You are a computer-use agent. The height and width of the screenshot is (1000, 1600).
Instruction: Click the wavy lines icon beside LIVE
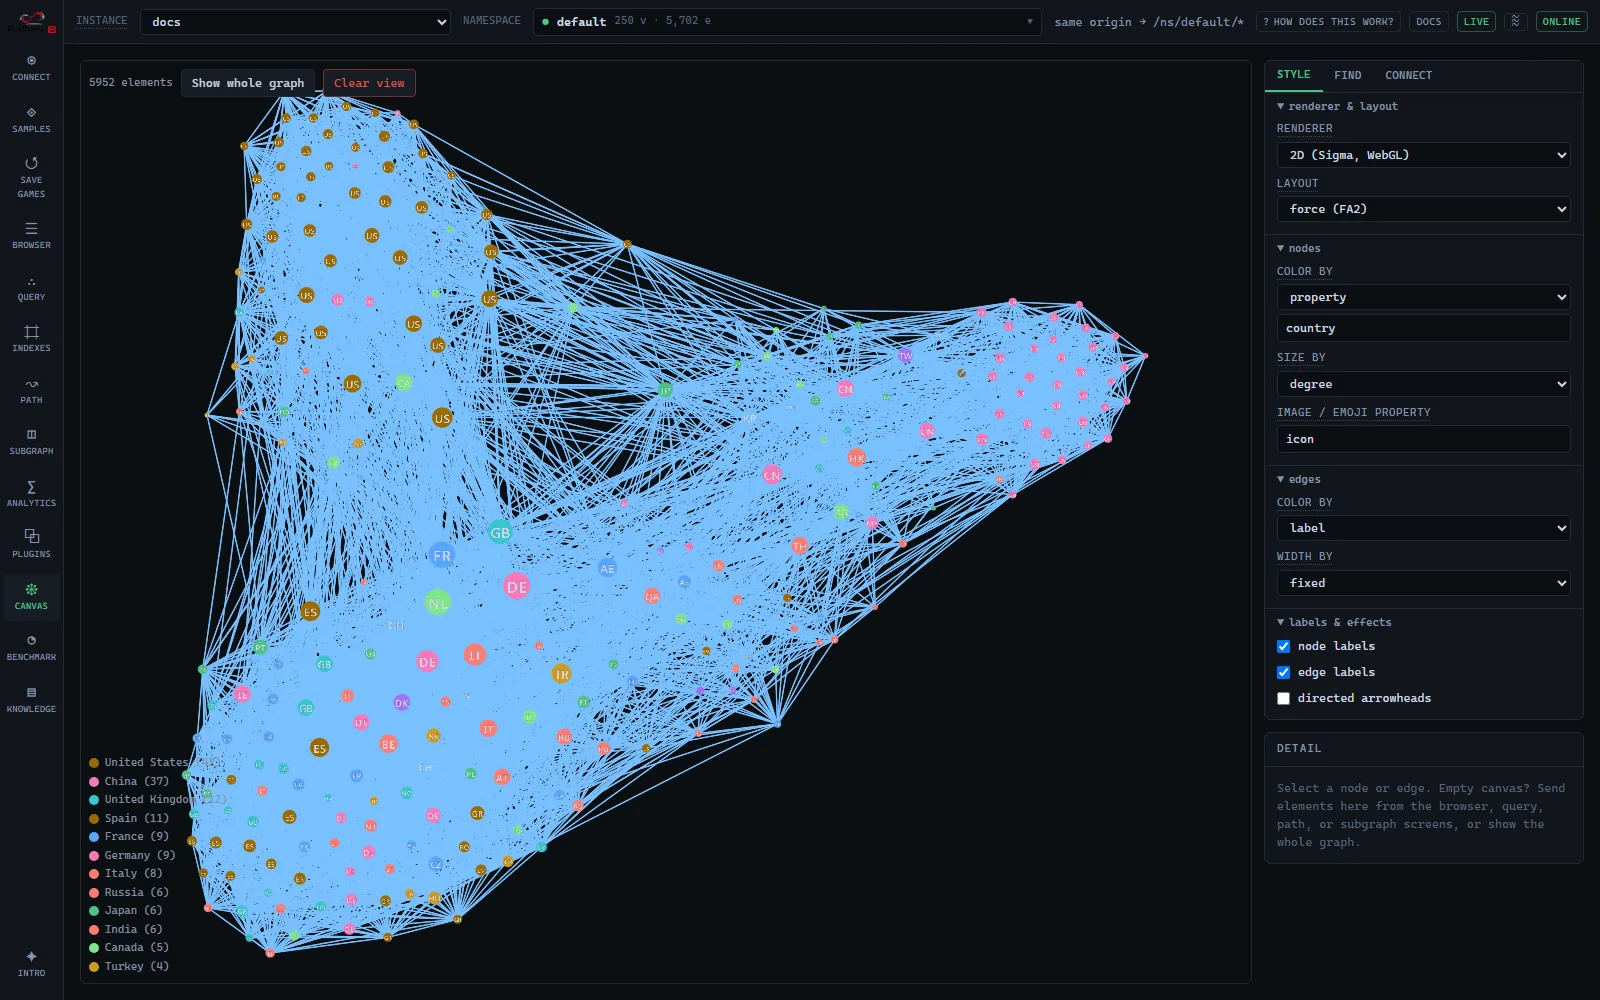click(x=1516, y=21)
